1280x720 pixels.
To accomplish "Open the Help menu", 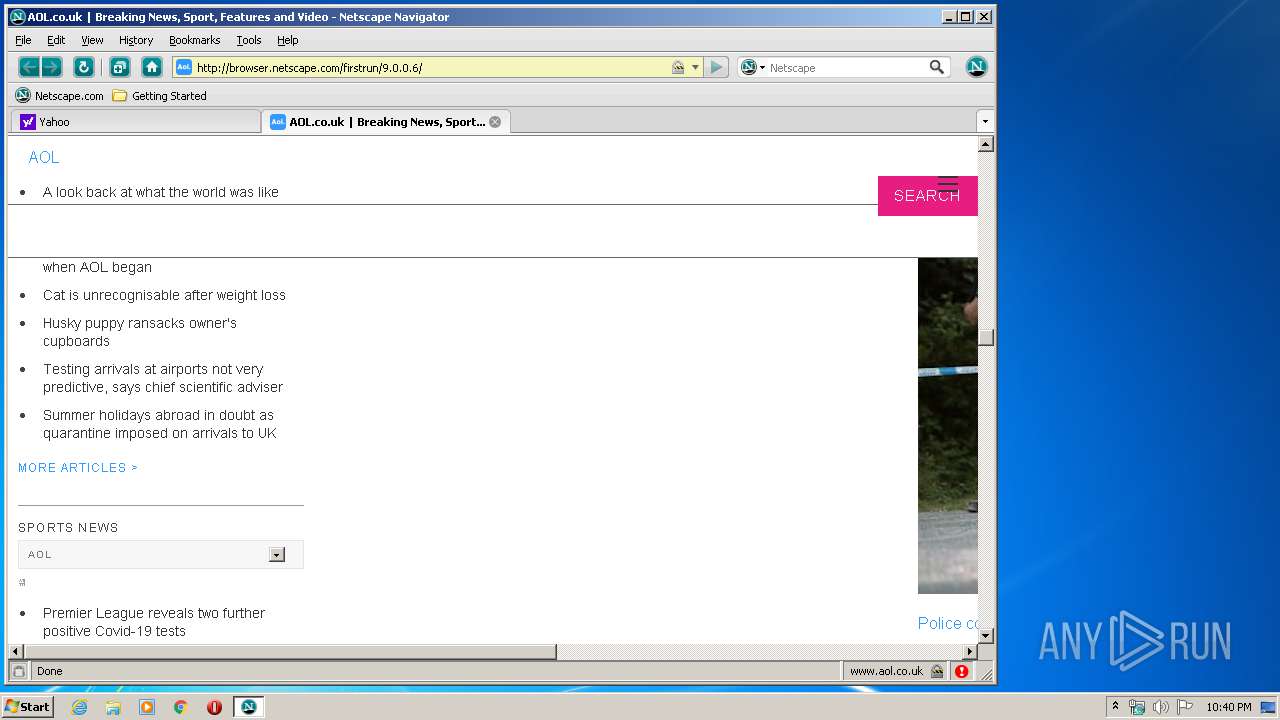I will [288, 40].
